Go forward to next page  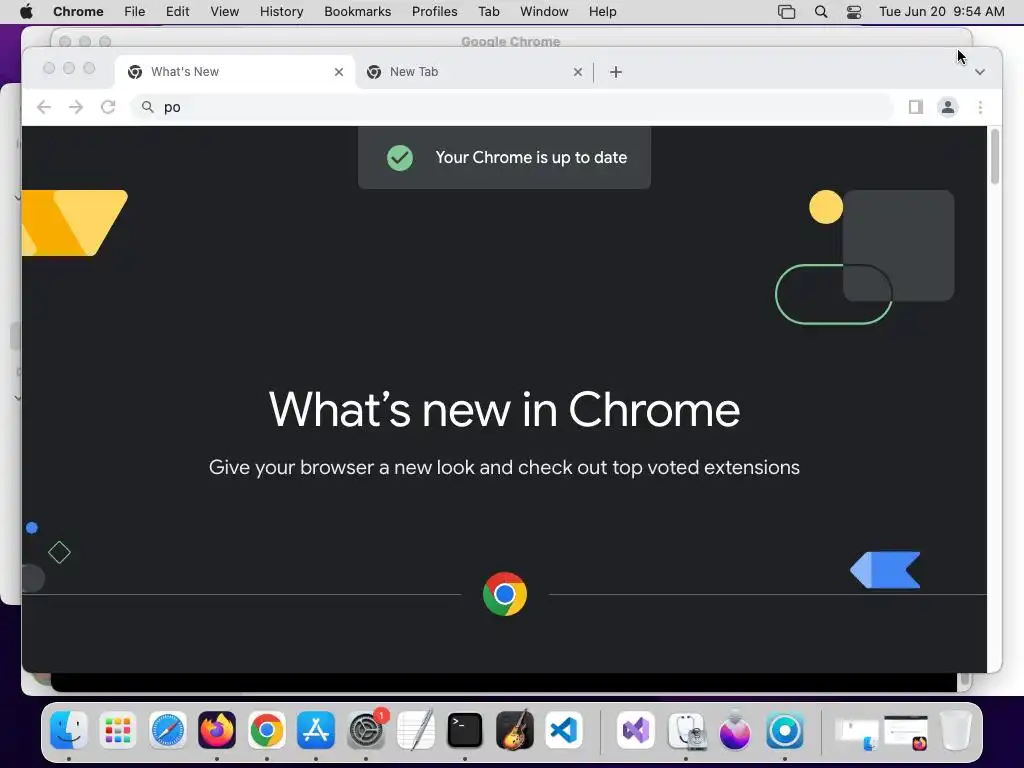[x=76, y=107]
